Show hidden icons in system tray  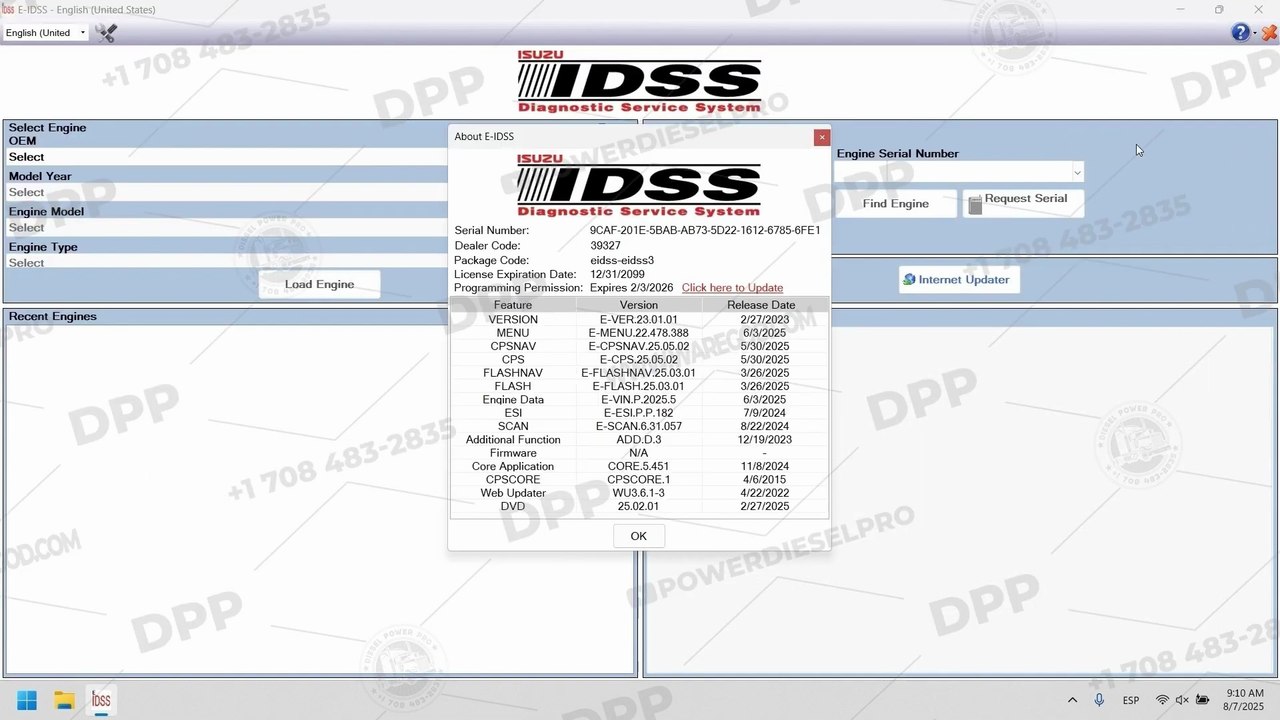[x=1072, y=700]
